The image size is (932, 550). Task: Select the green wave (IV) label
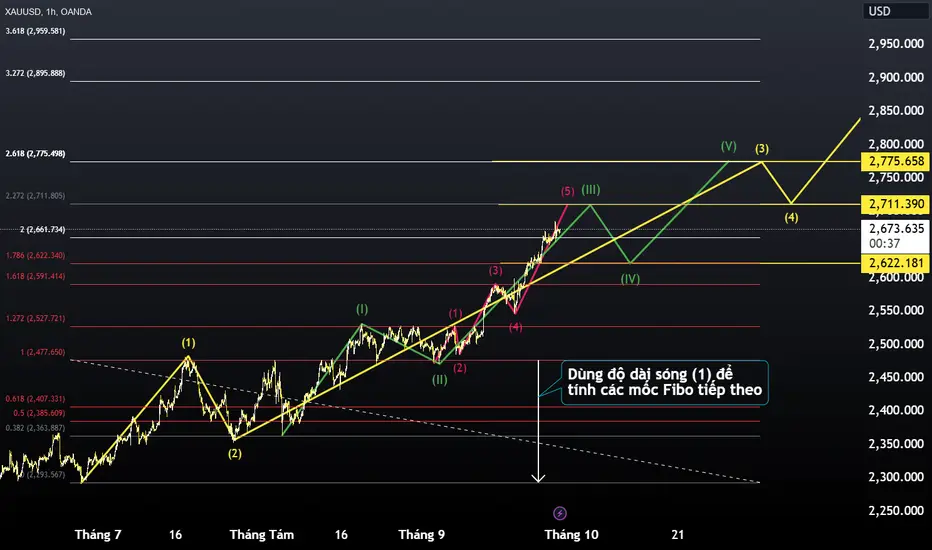coord(630,279)
